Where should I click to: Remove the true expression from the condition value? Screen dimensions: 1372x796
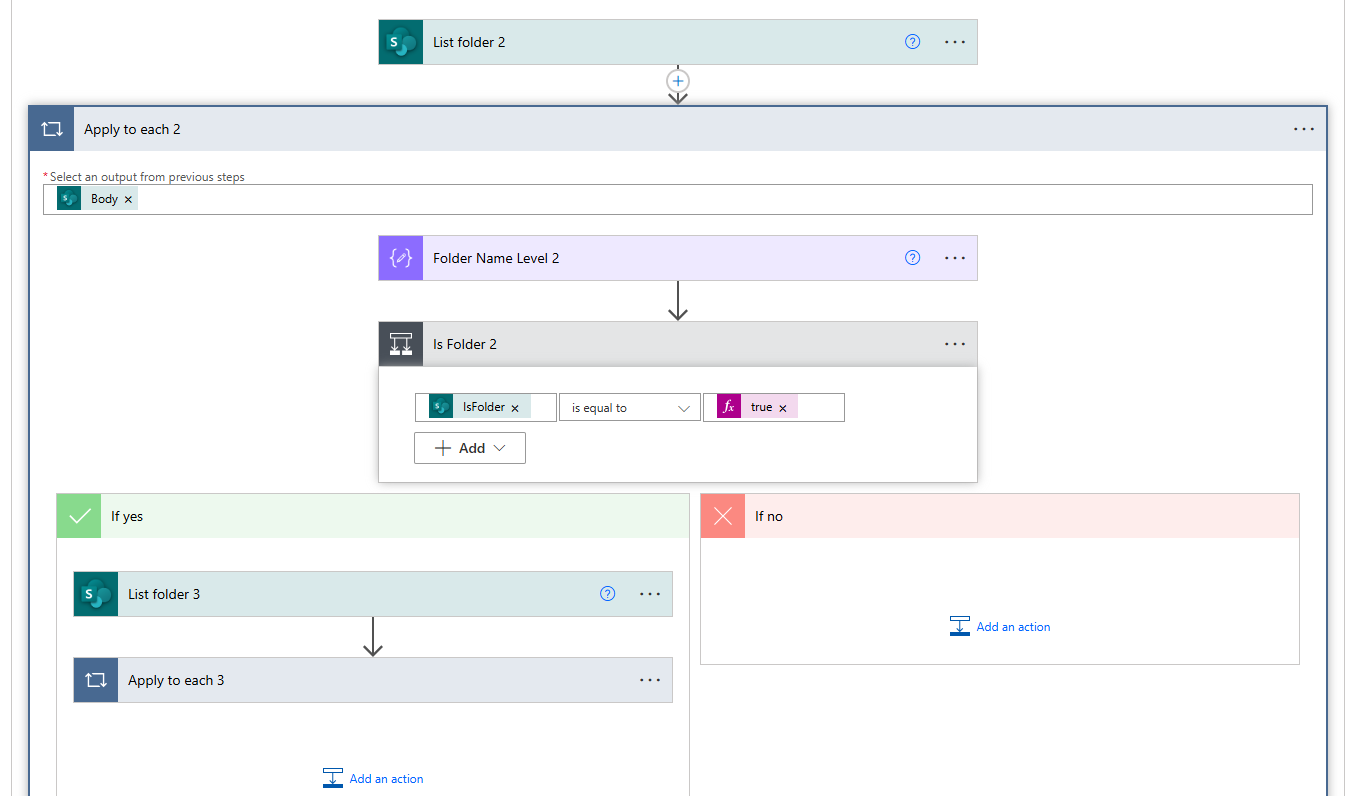click(x=783, y=408)
